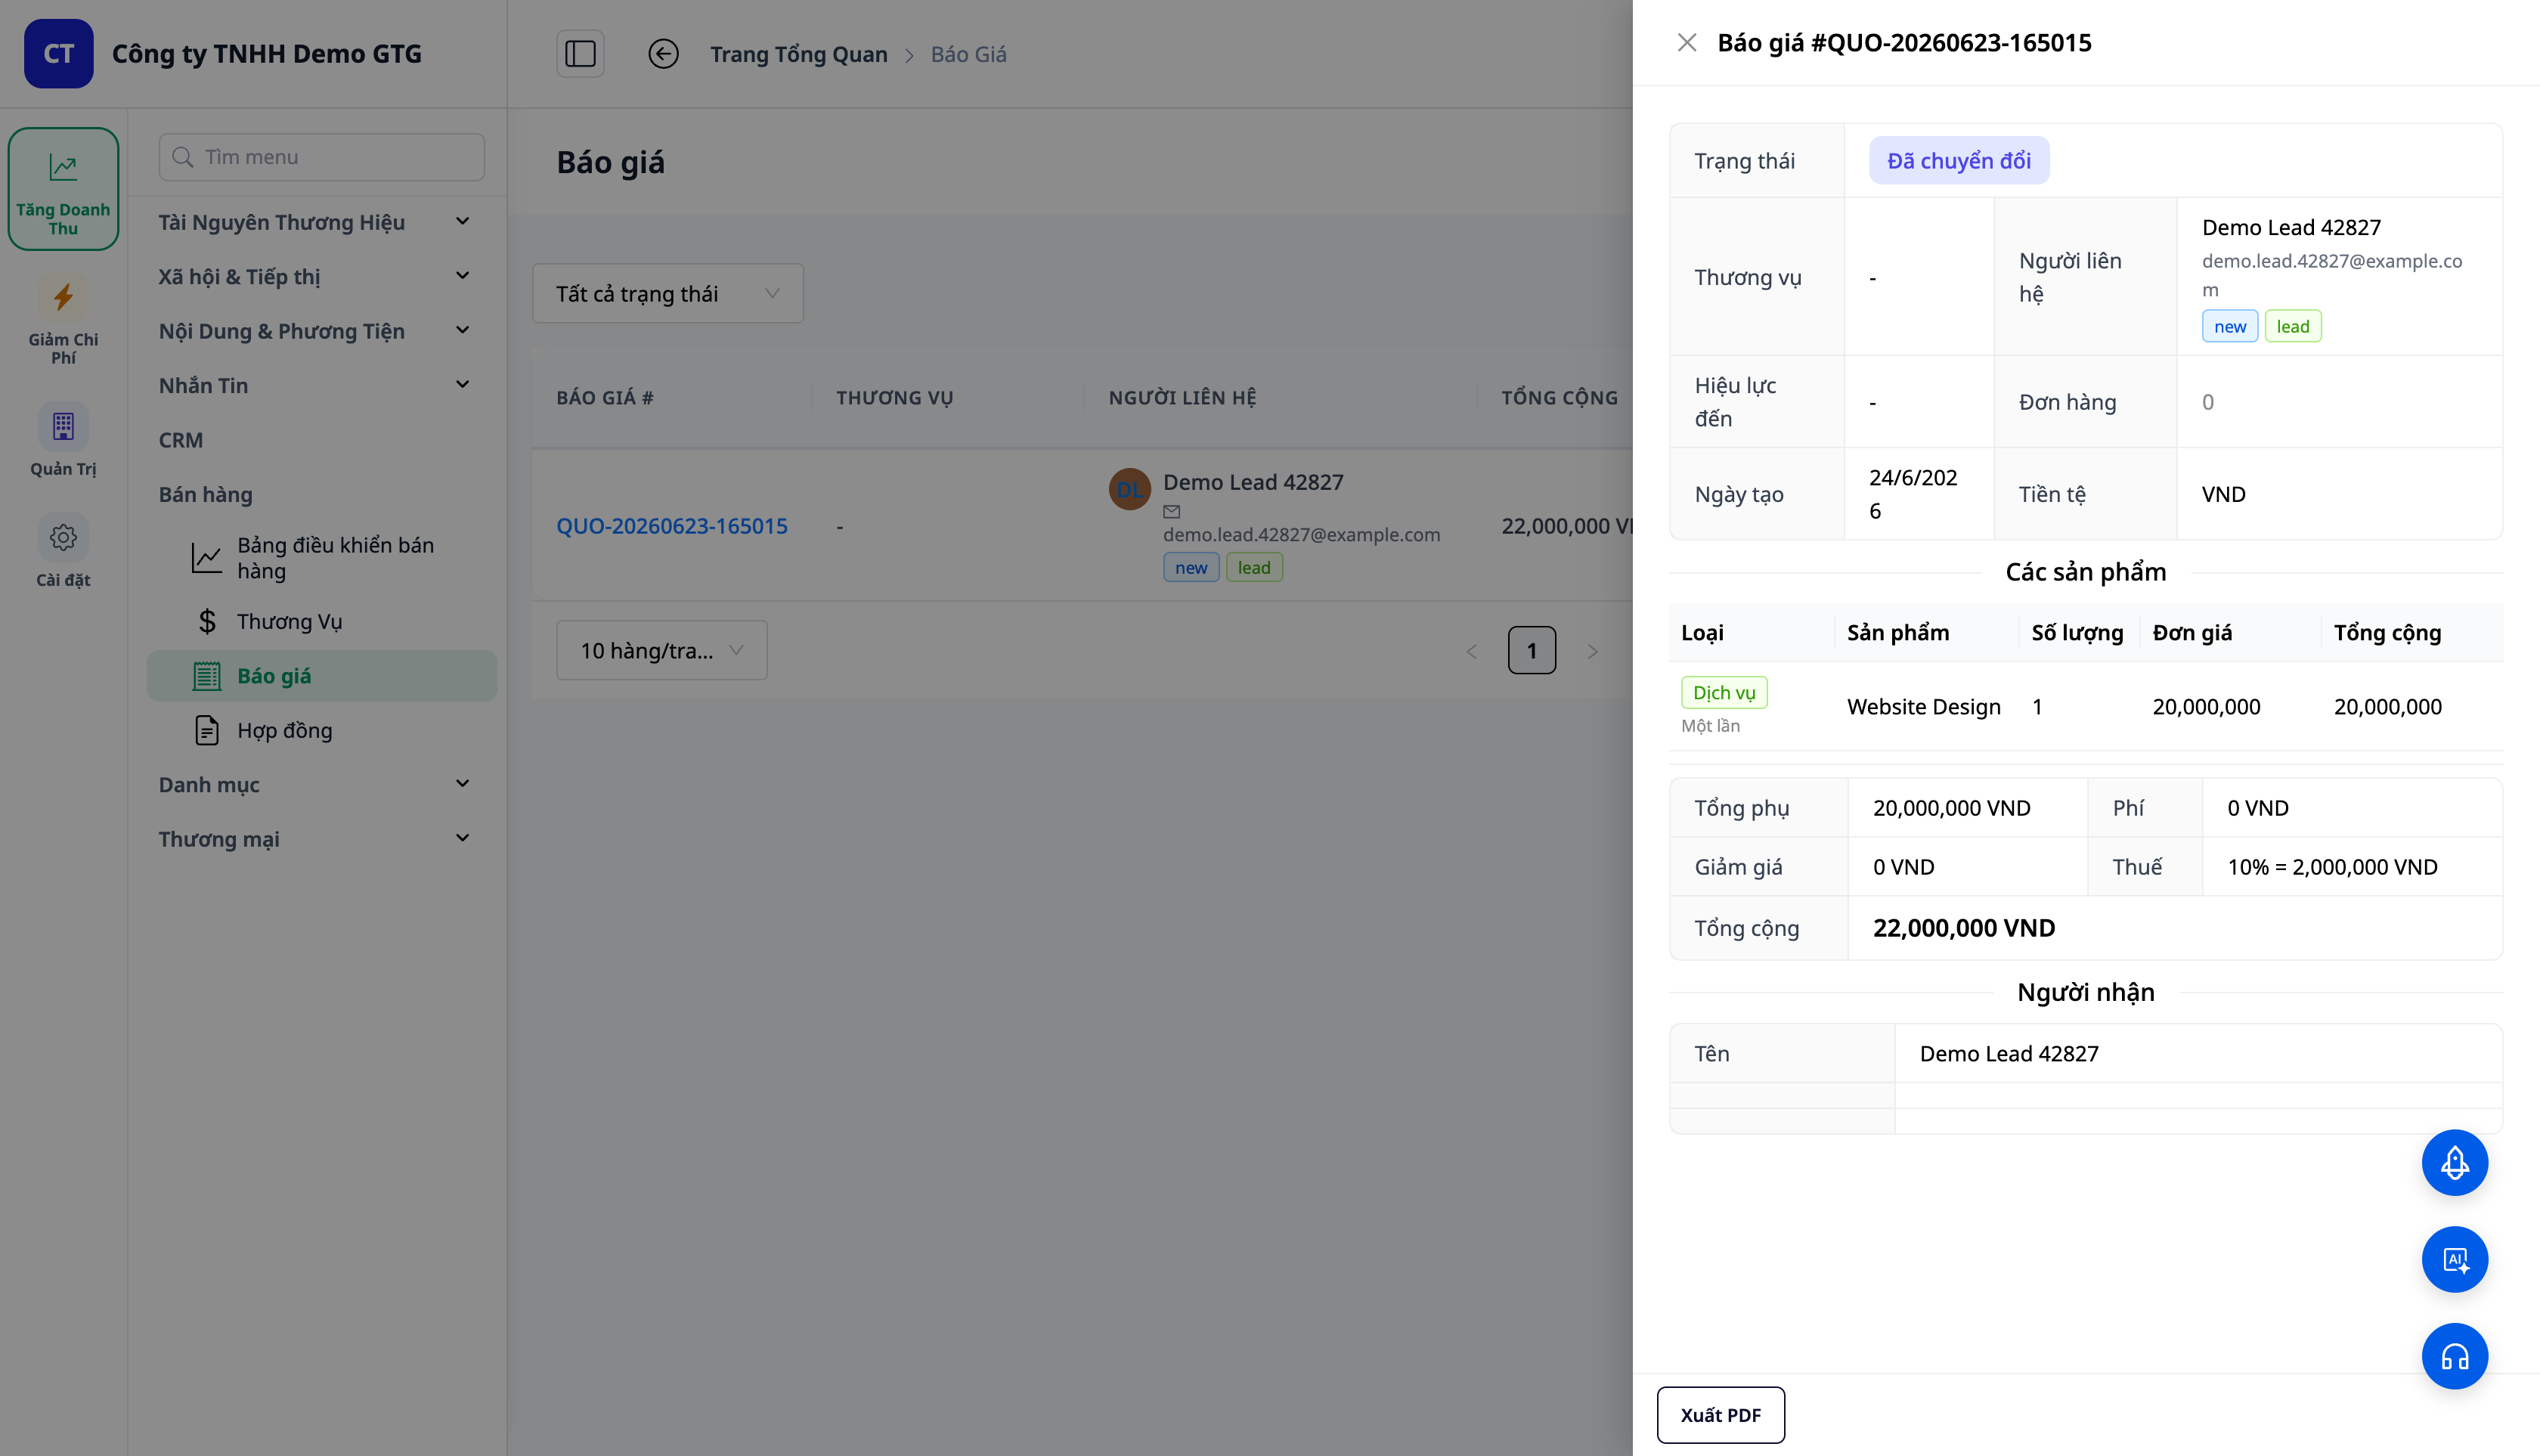Open Tất cả trạng thái filter dropdown
This screenshot has width=2540, height=1456.
coord(668,293)
